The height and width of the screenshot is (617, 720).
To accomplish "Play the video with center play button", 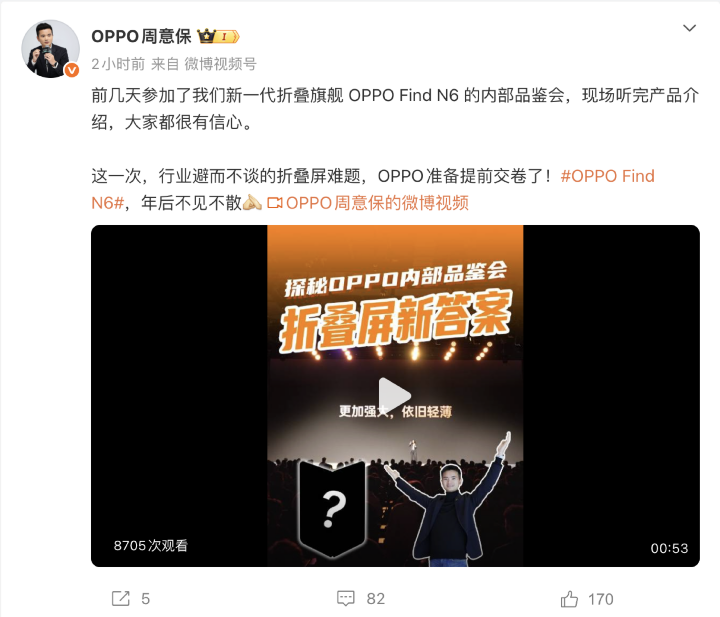I will 394,395.
